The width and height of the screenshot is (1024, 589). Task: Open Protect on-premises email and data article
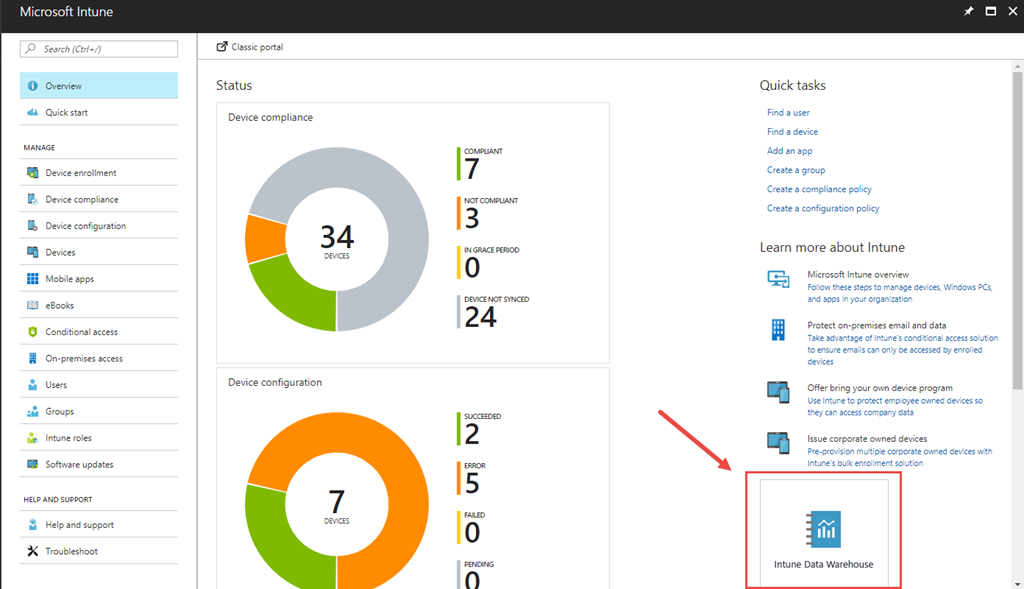[876, 325]
